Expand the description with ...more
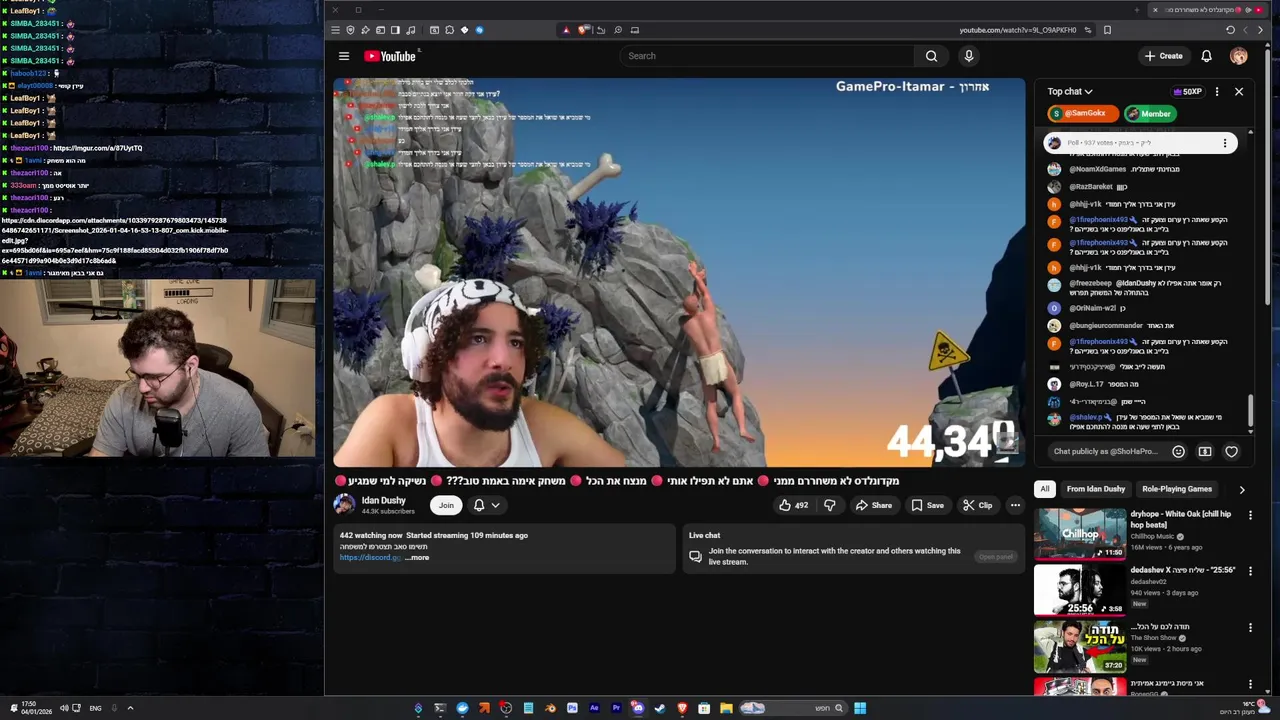1280x720 pixels. pyautogui.click(x=417, y=558)
